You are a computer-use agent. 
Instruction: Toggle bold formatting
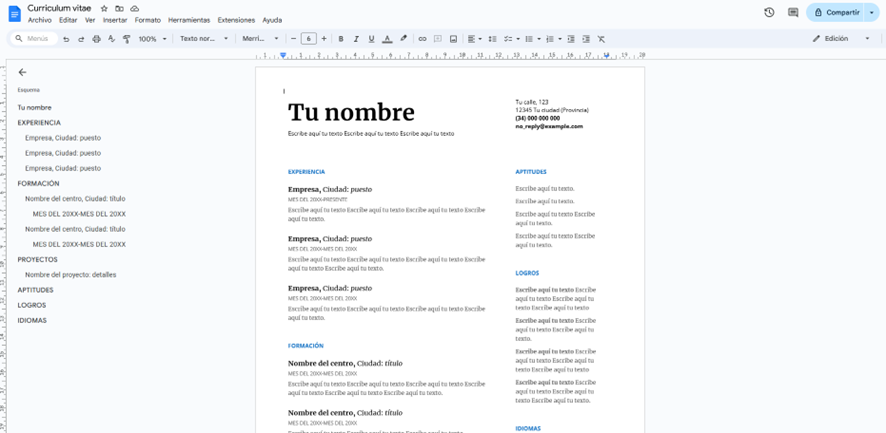(x=341, y=39)
